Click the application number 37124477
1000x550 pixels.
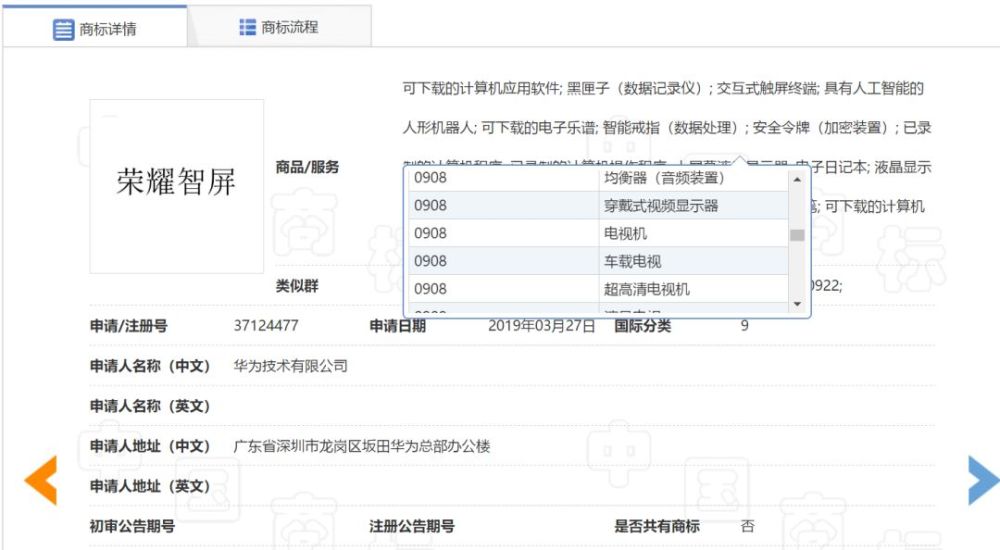pyautogui.click(x=266, y=325)
